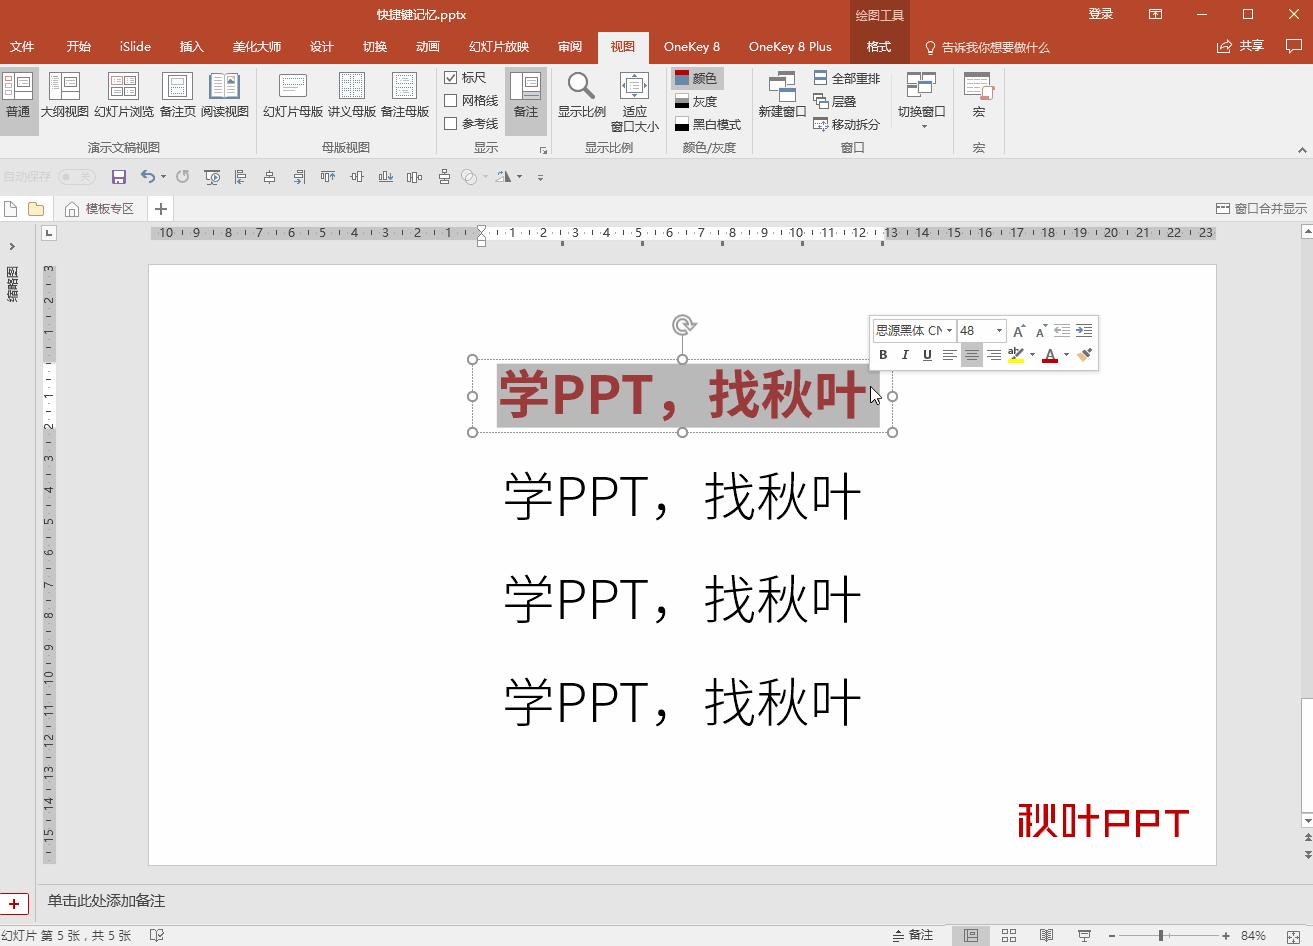
Task: Click the Save icon in Quick Access Toolbar
Action: [x=119, y=176]
